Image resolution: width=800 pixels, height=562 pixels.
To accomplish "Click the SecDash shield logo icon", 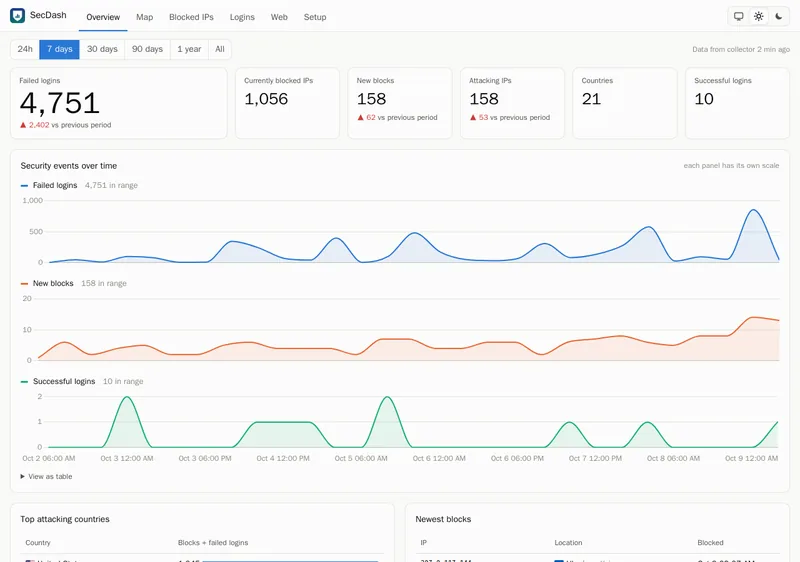I will [17, 15].
